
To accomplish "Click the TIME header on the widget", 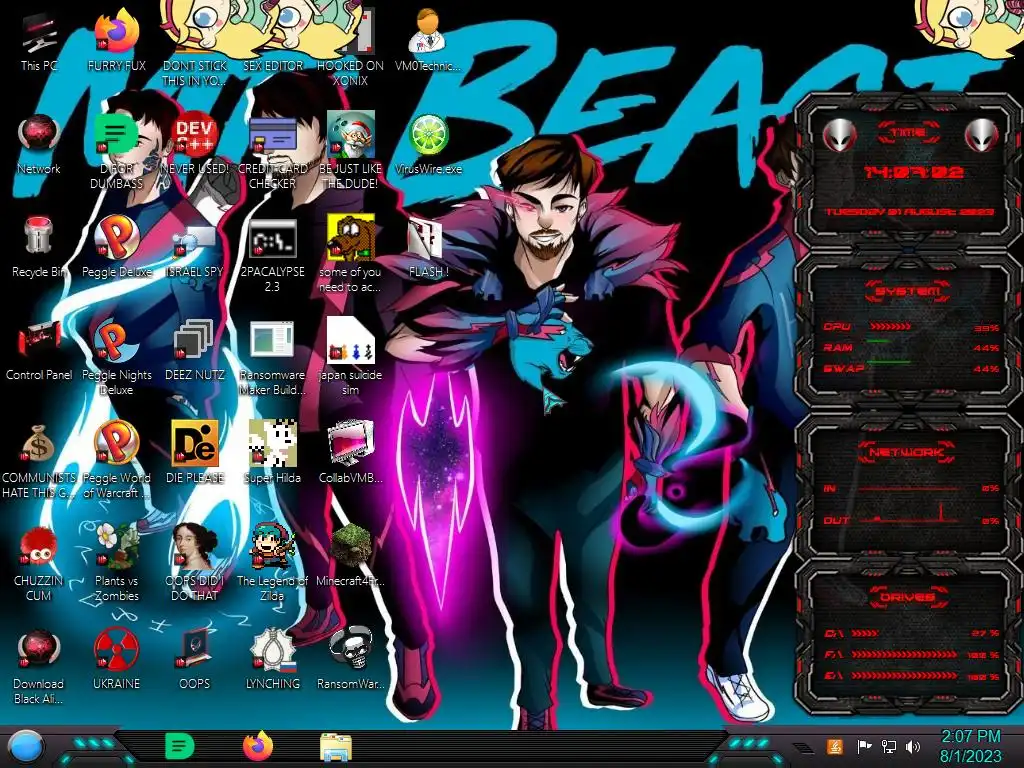I will [908, 133].
